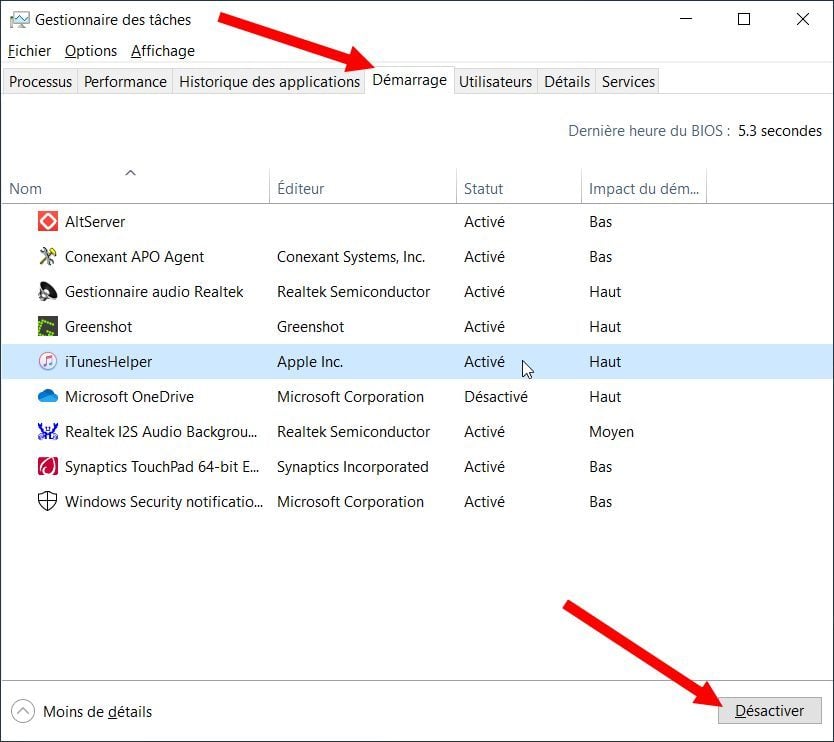Select Windows Security notificatio... entry
Viewport: 834px width, 742px height.
tap(164, 502)
